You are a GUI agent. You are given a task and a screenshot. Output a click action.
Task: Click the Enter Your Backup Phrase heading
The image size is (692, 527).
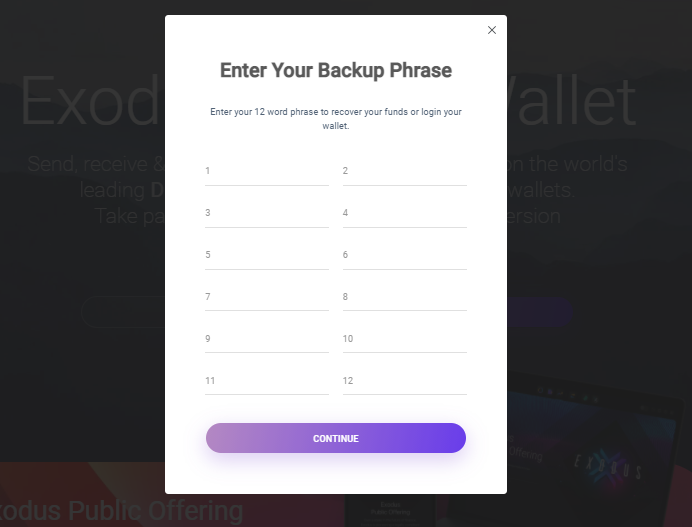tap(336, 71)
